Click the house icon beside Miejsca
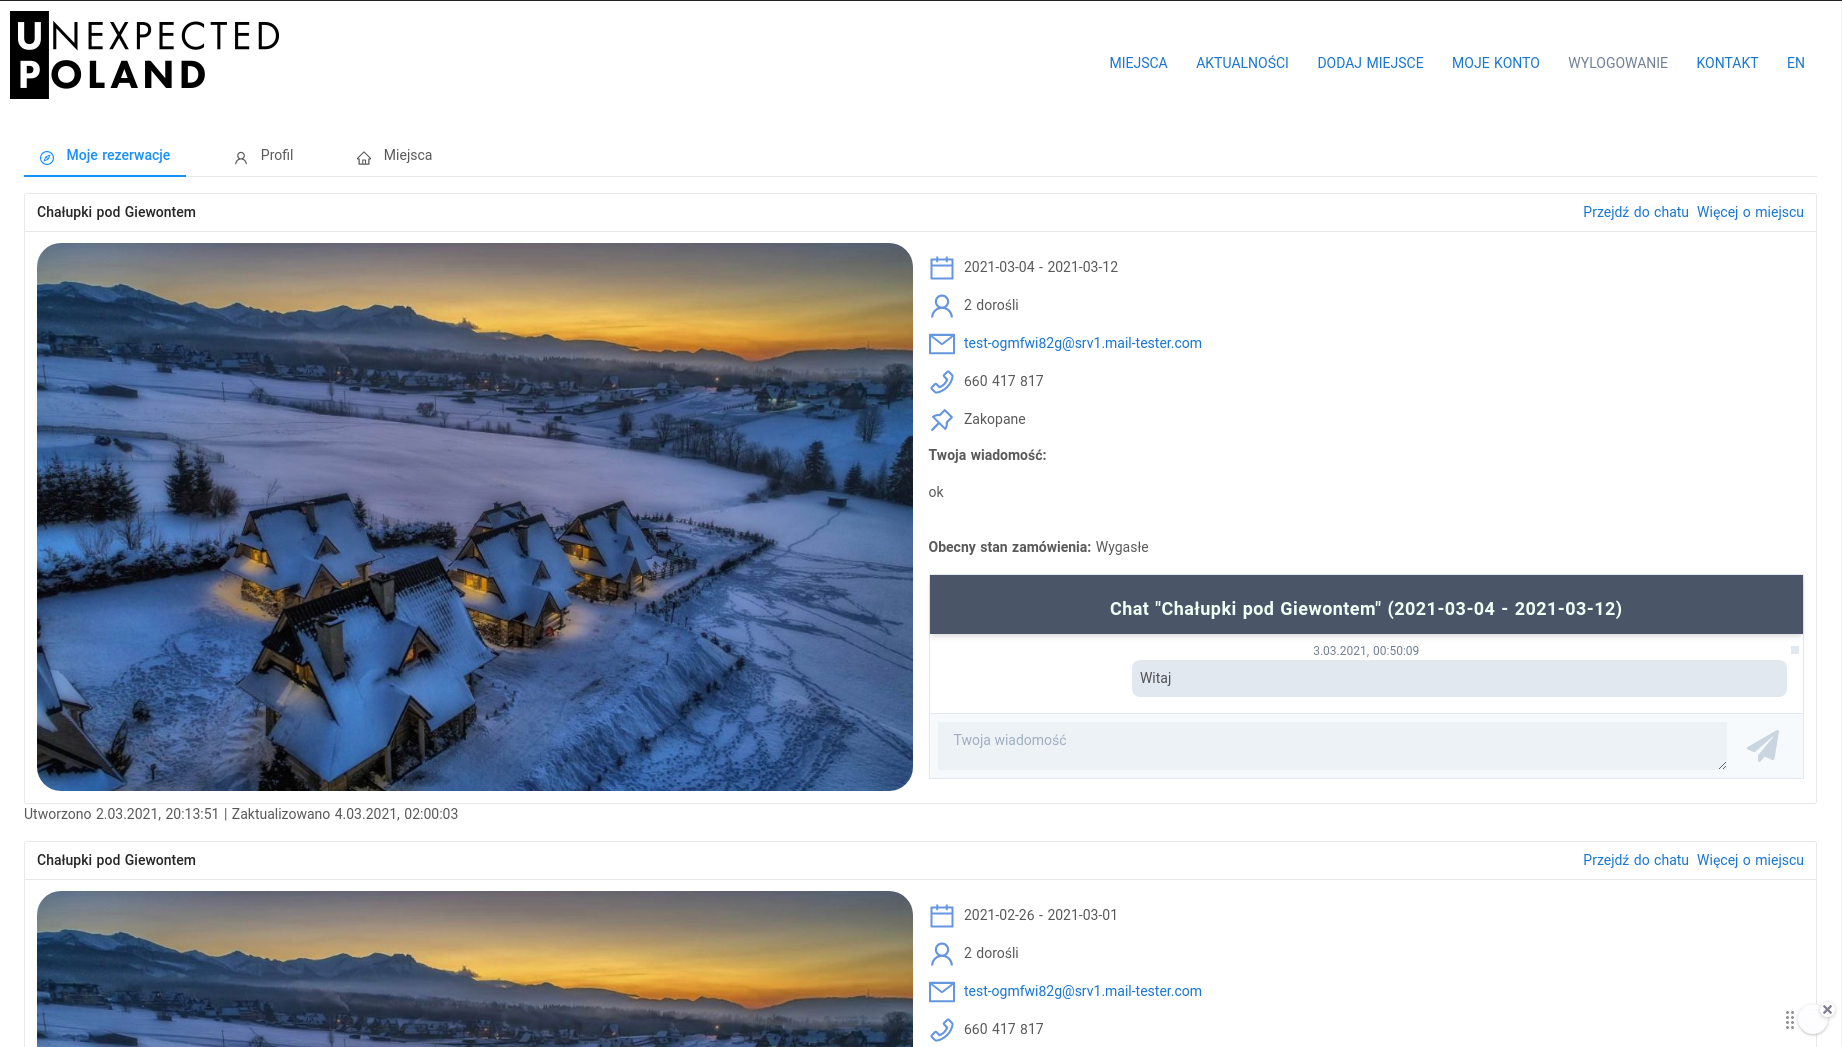The height and width of the screenshot is (1047, 1842). tap(364, 157)
